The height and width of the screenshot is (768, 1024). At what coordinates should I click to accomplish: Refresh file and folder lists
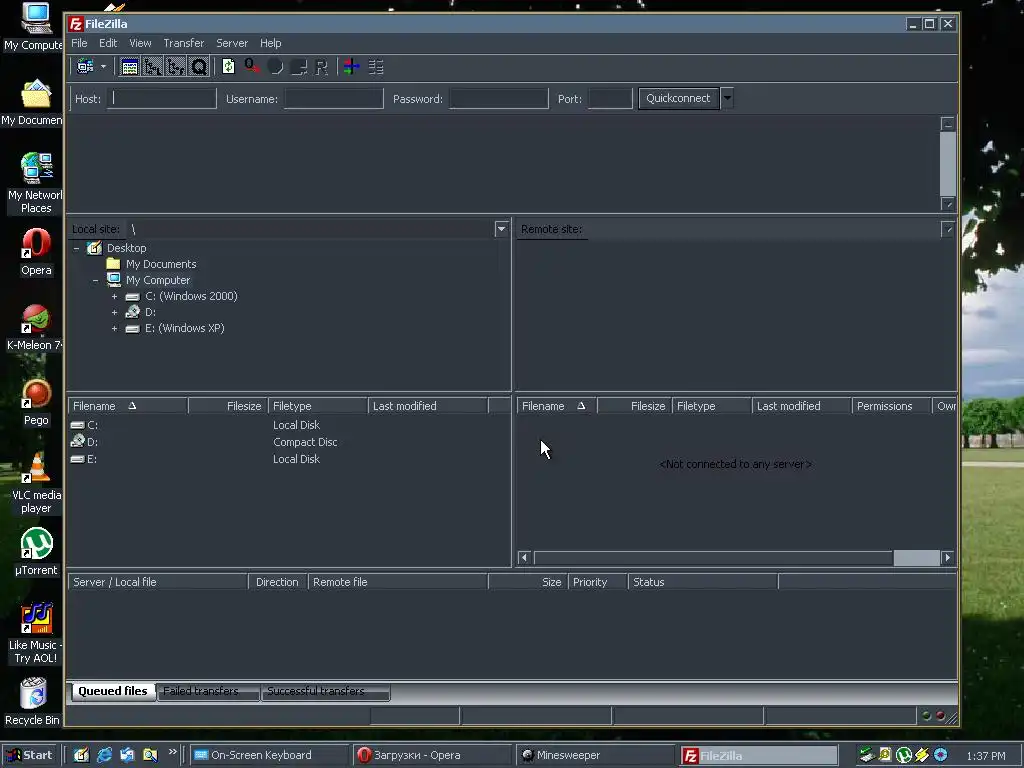click(x=228, y=67)
